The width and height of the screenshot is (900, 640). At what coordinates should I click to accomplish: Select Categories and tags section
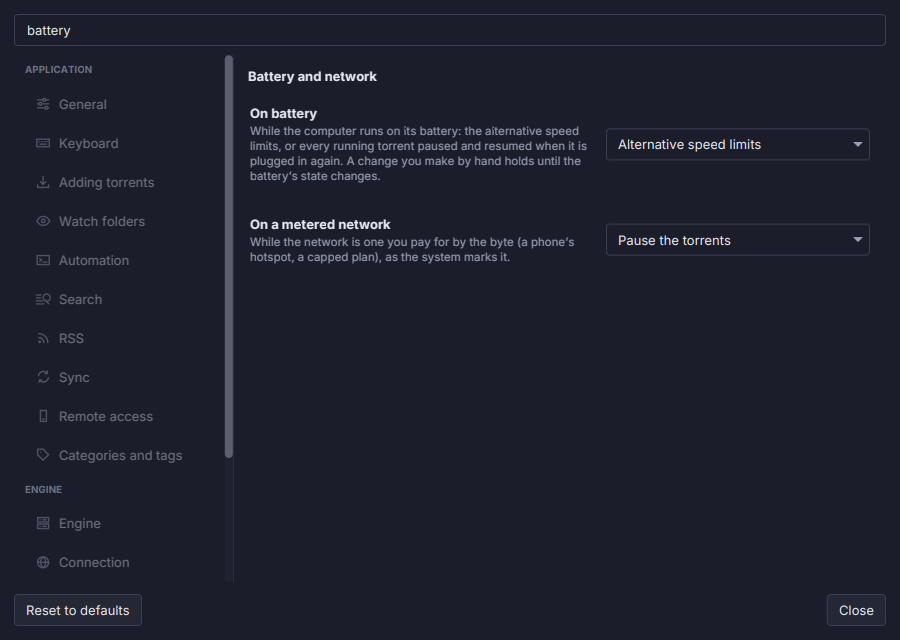[121, 455]
